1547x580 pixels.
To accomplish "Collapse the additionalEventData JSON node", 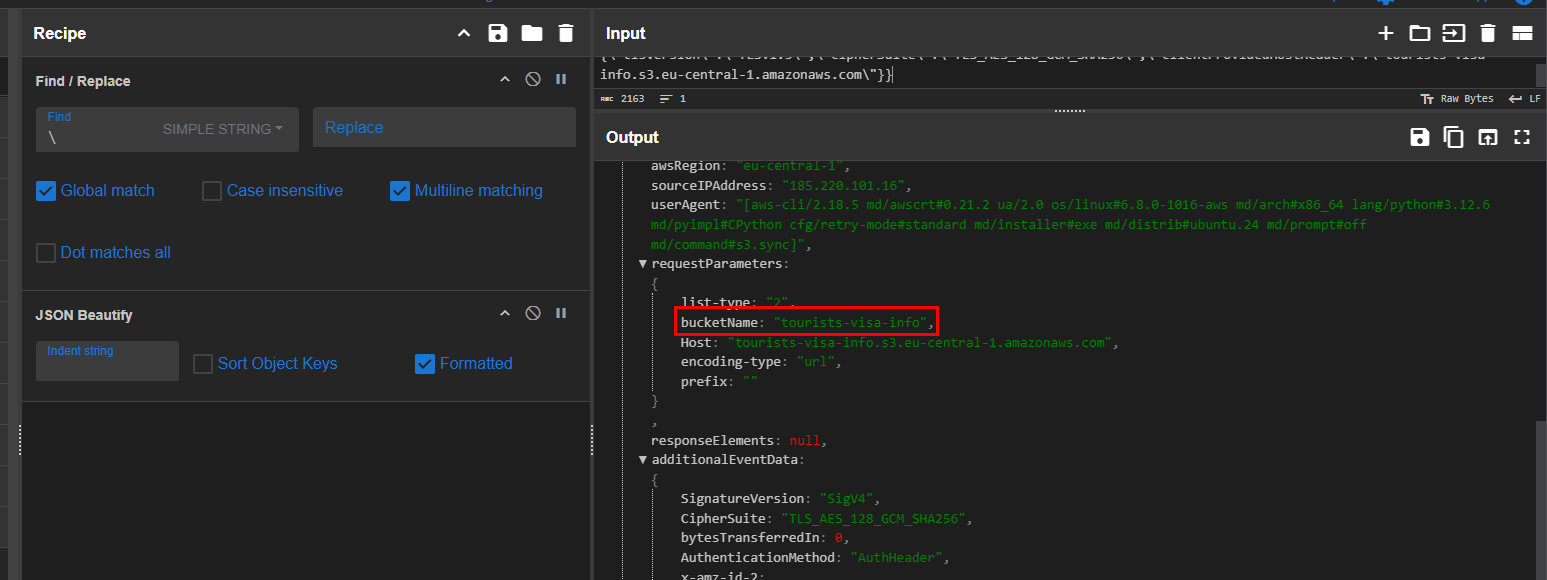I will click(643, 460).
